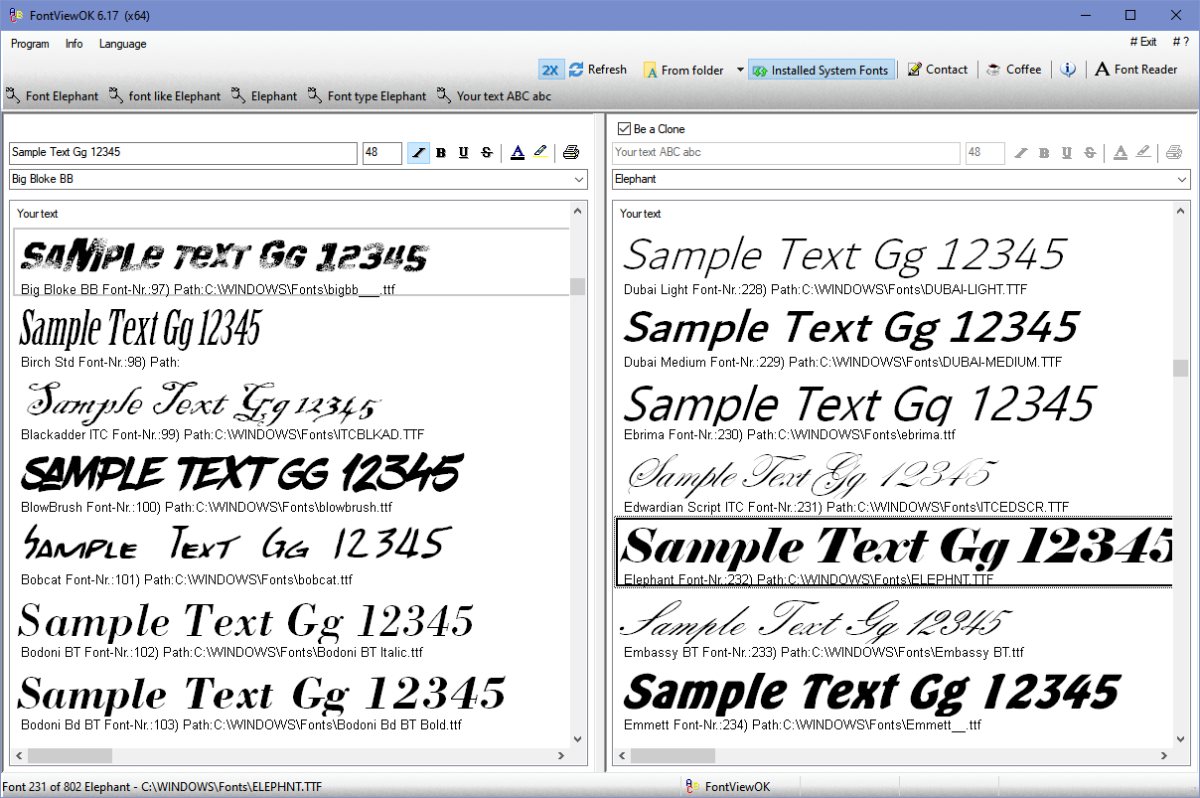Toggle underline in the right pane

click(x=1066, y=153)
